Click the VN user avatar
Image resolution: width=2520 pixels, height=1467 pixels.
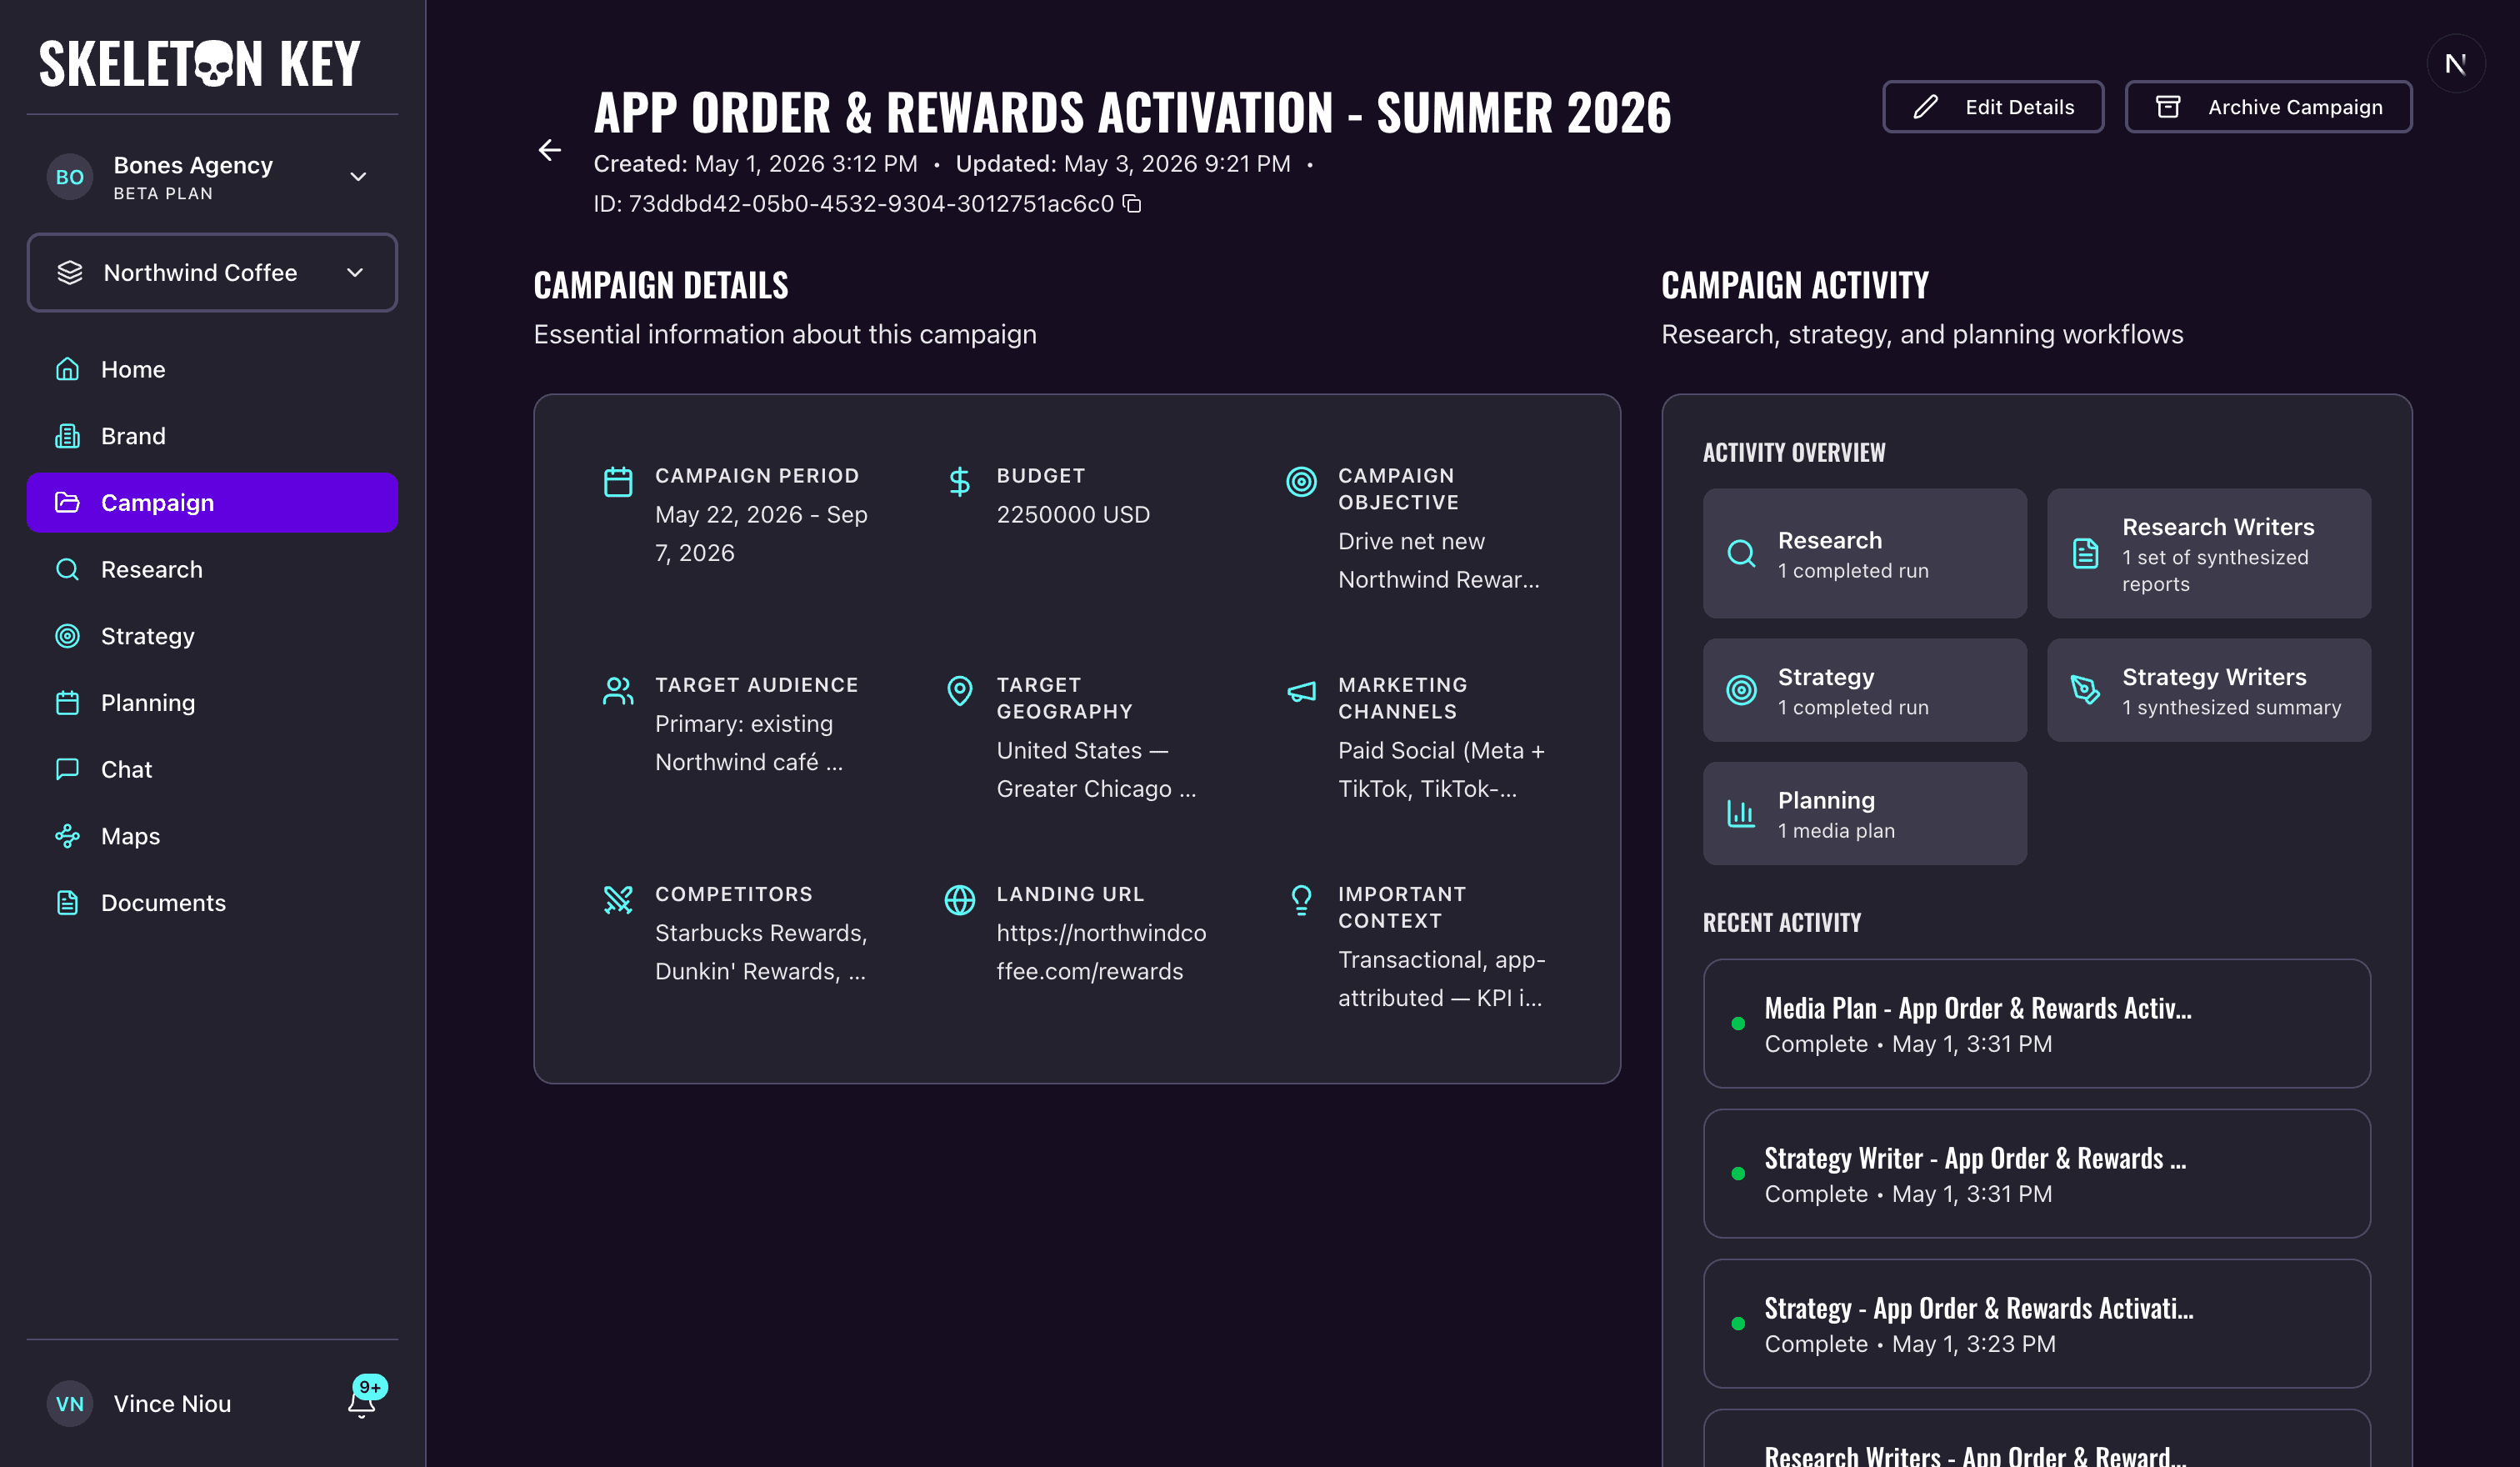tap(70, 1404)
